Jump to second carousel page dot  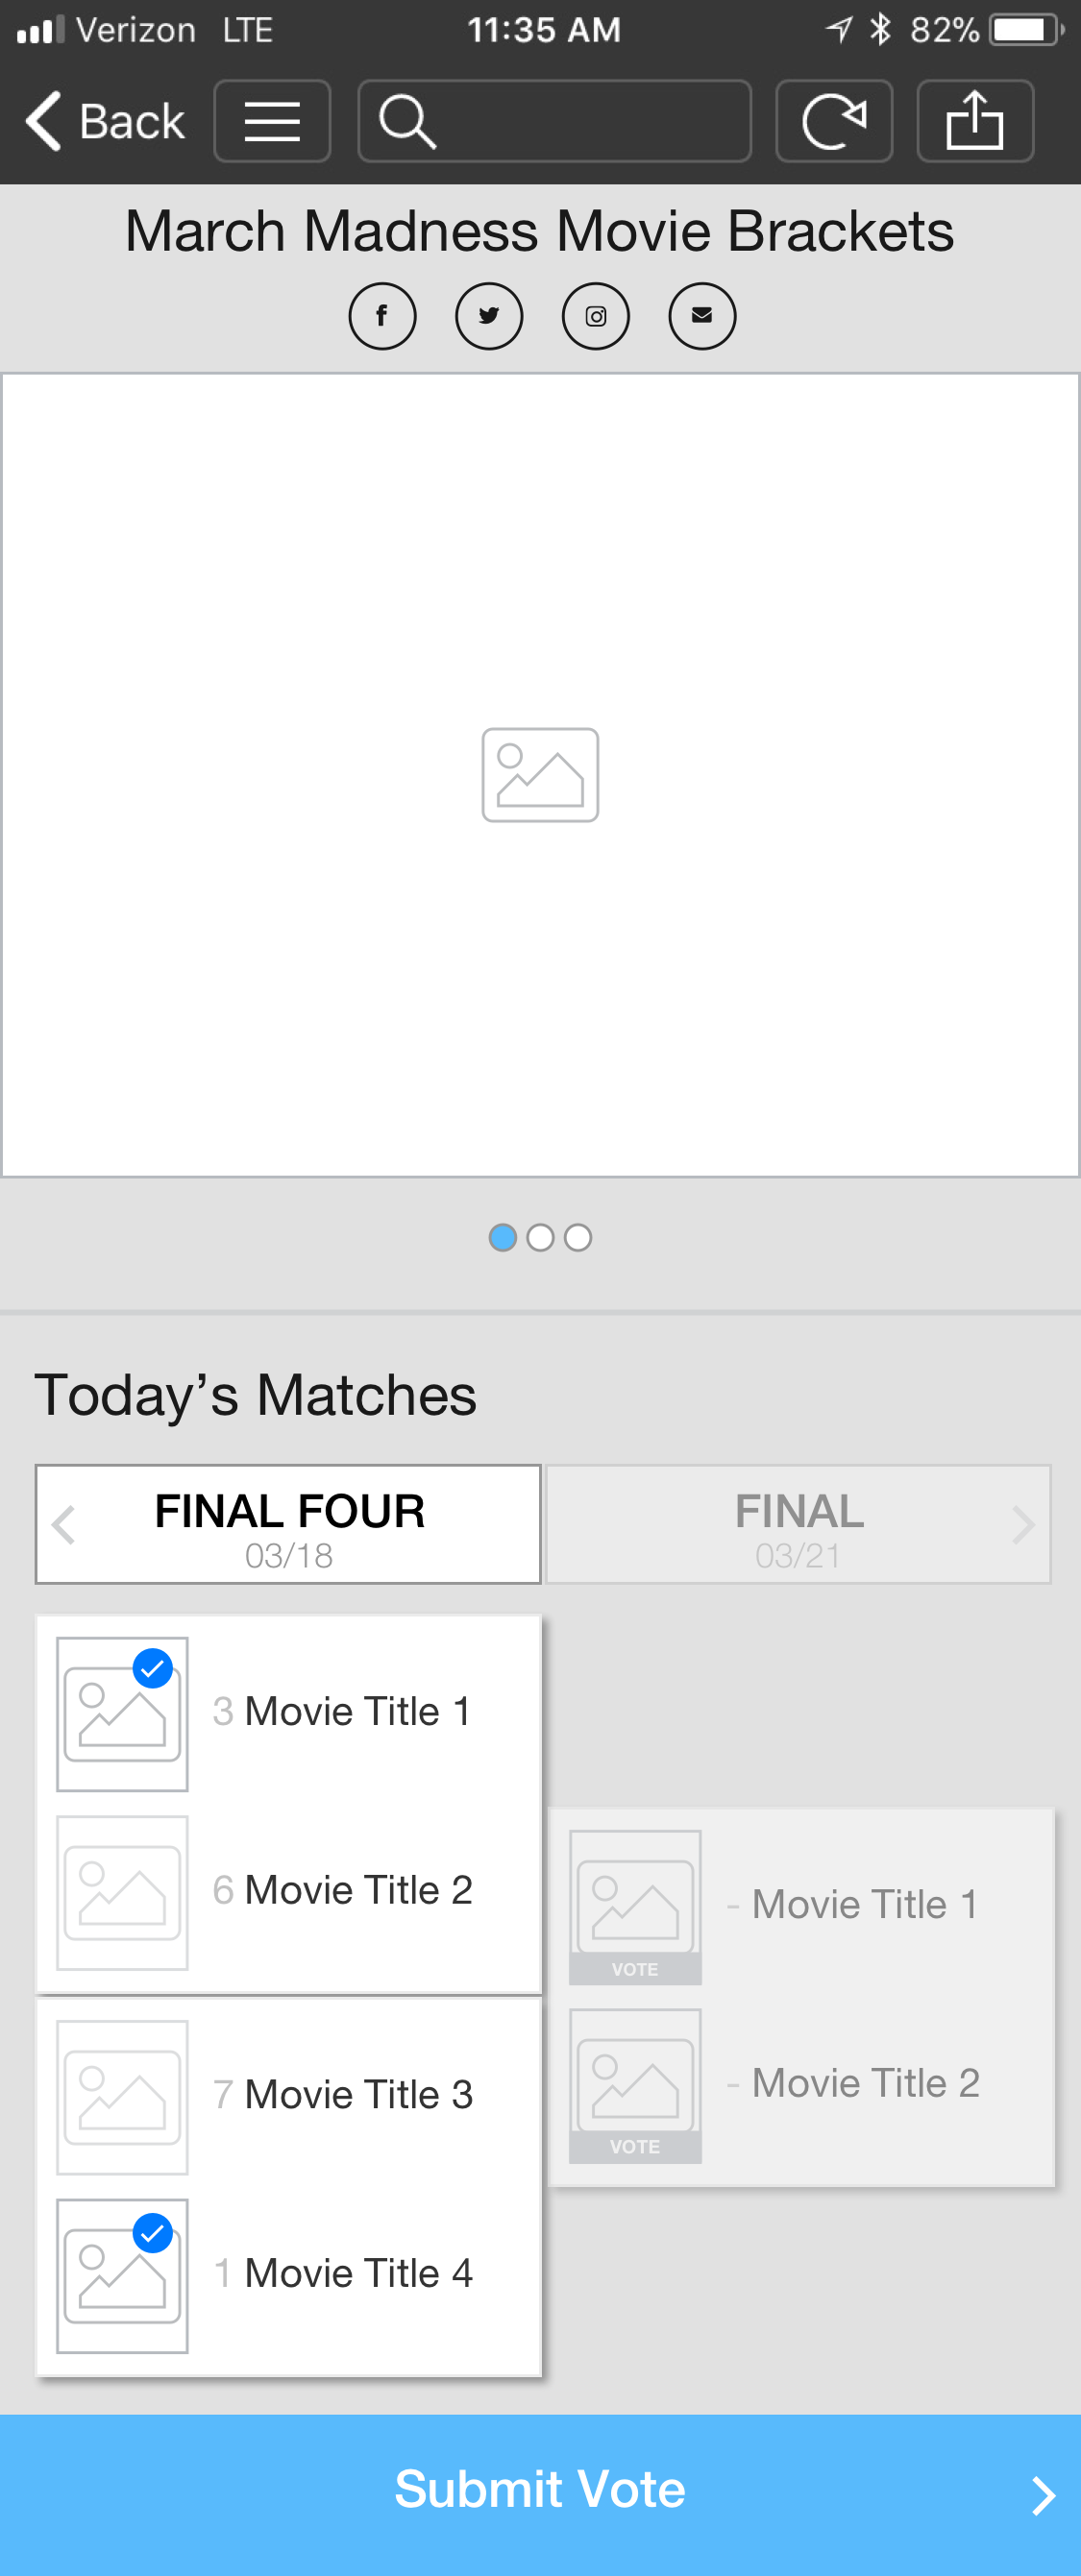point(540,1237)
